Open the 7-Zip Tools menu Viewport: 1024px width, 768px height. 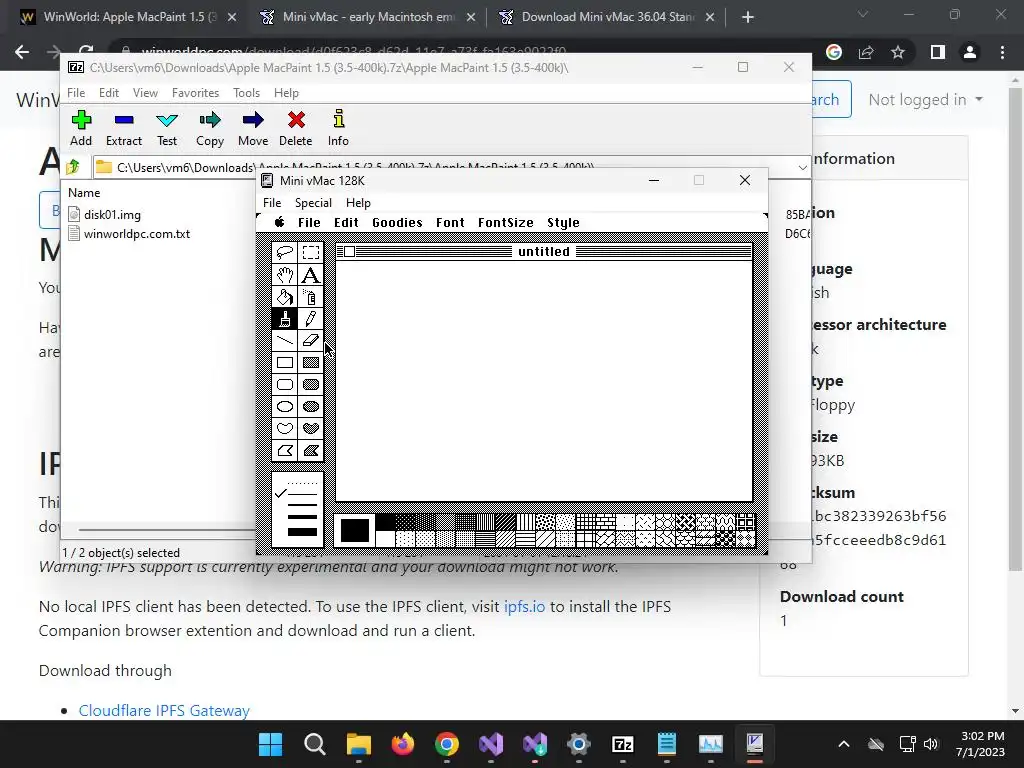click(x=246, y=93)
